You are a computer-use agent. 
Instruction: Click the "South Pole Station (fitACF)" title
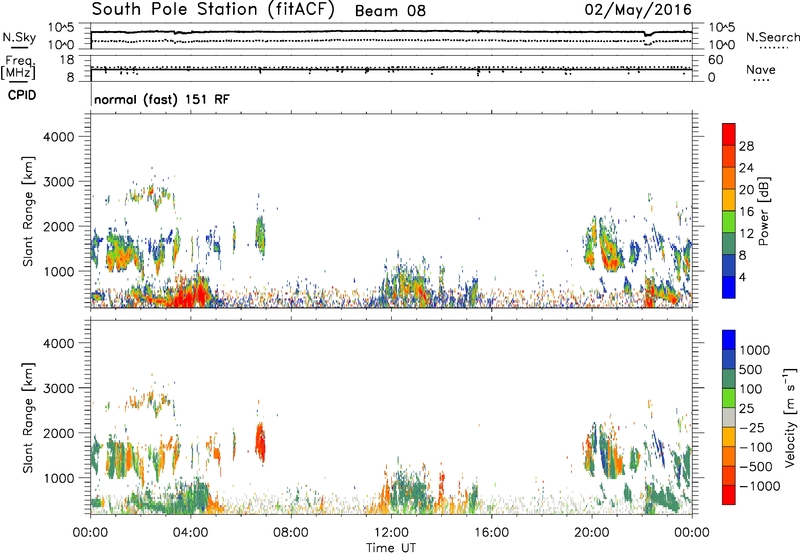[213, 10]
